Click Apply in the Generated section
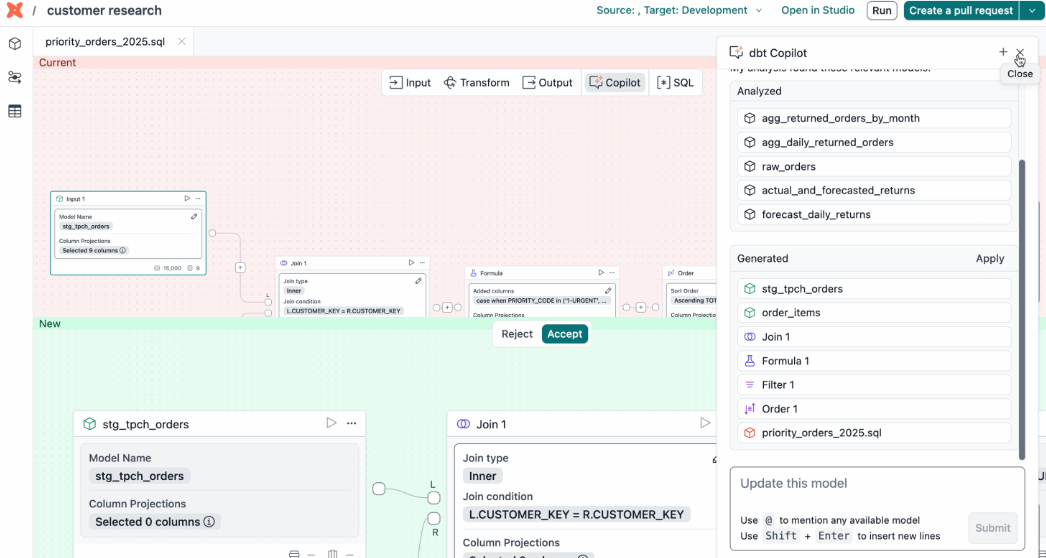 (989, 259)
